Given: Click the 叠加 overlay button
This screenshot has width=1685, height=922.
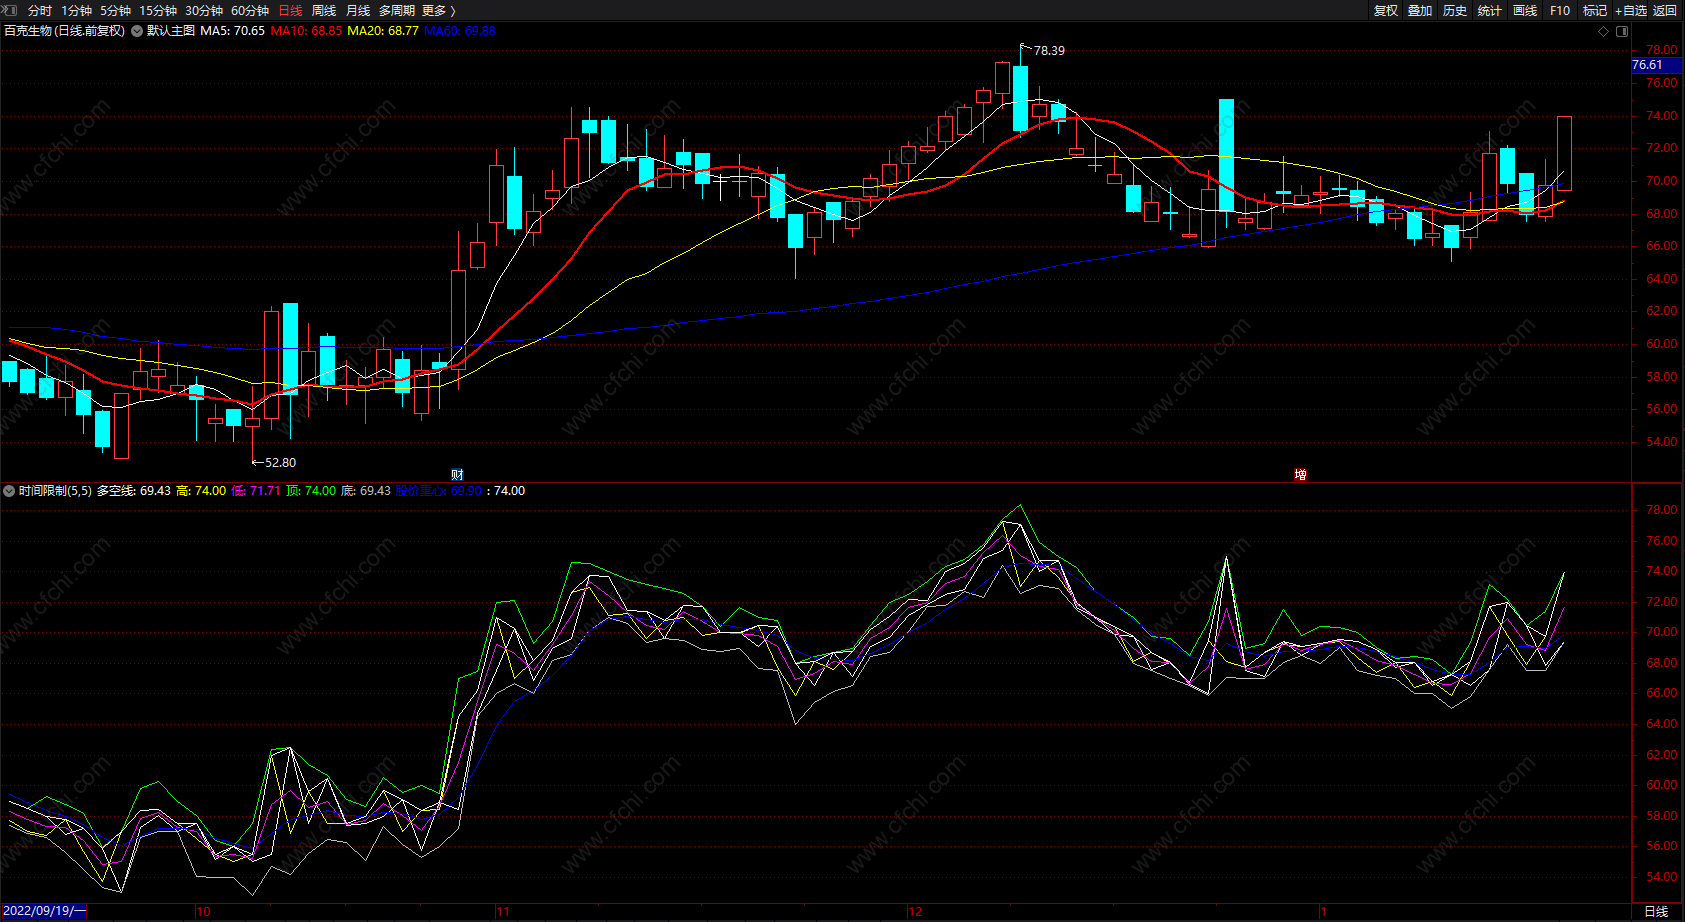Looking at the screenshot, I should point(1420,10).
